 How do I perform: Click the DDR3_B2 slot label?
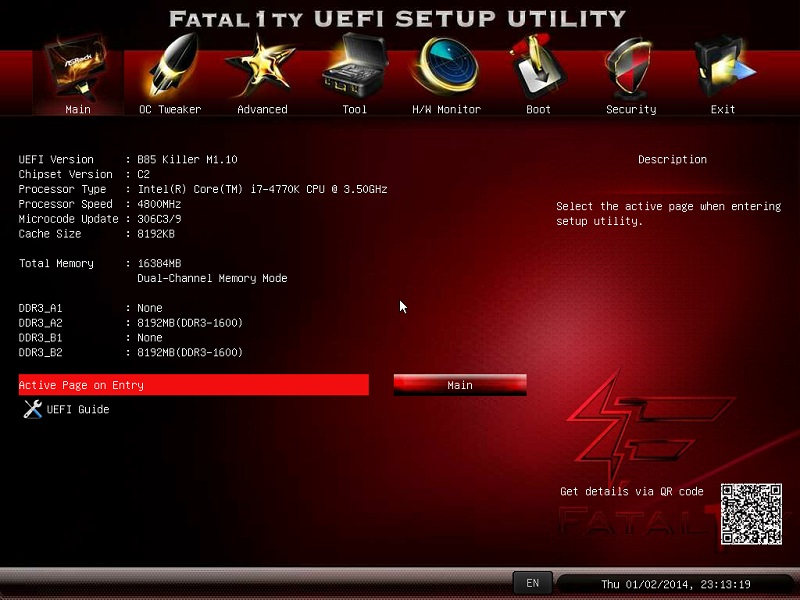coord(40,353)
